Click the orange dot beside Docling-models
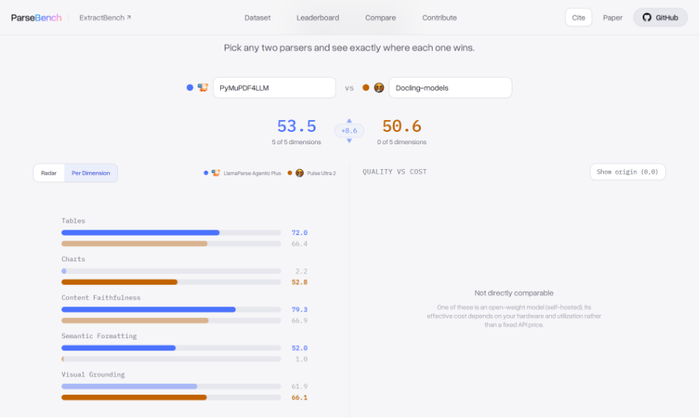The width and height of the screenshot is (700, 418). (x=366, y=88)
